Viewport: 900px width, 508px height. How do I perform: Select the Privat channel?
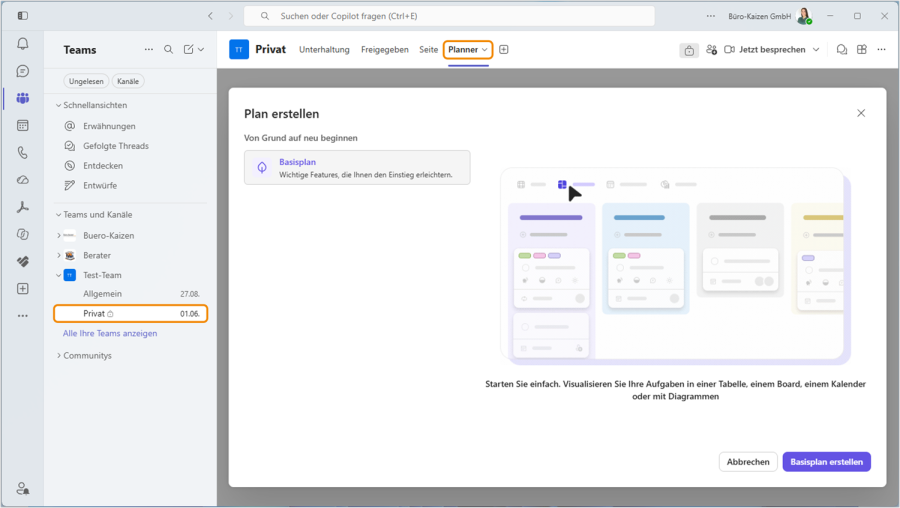click(x=131, y=313)
